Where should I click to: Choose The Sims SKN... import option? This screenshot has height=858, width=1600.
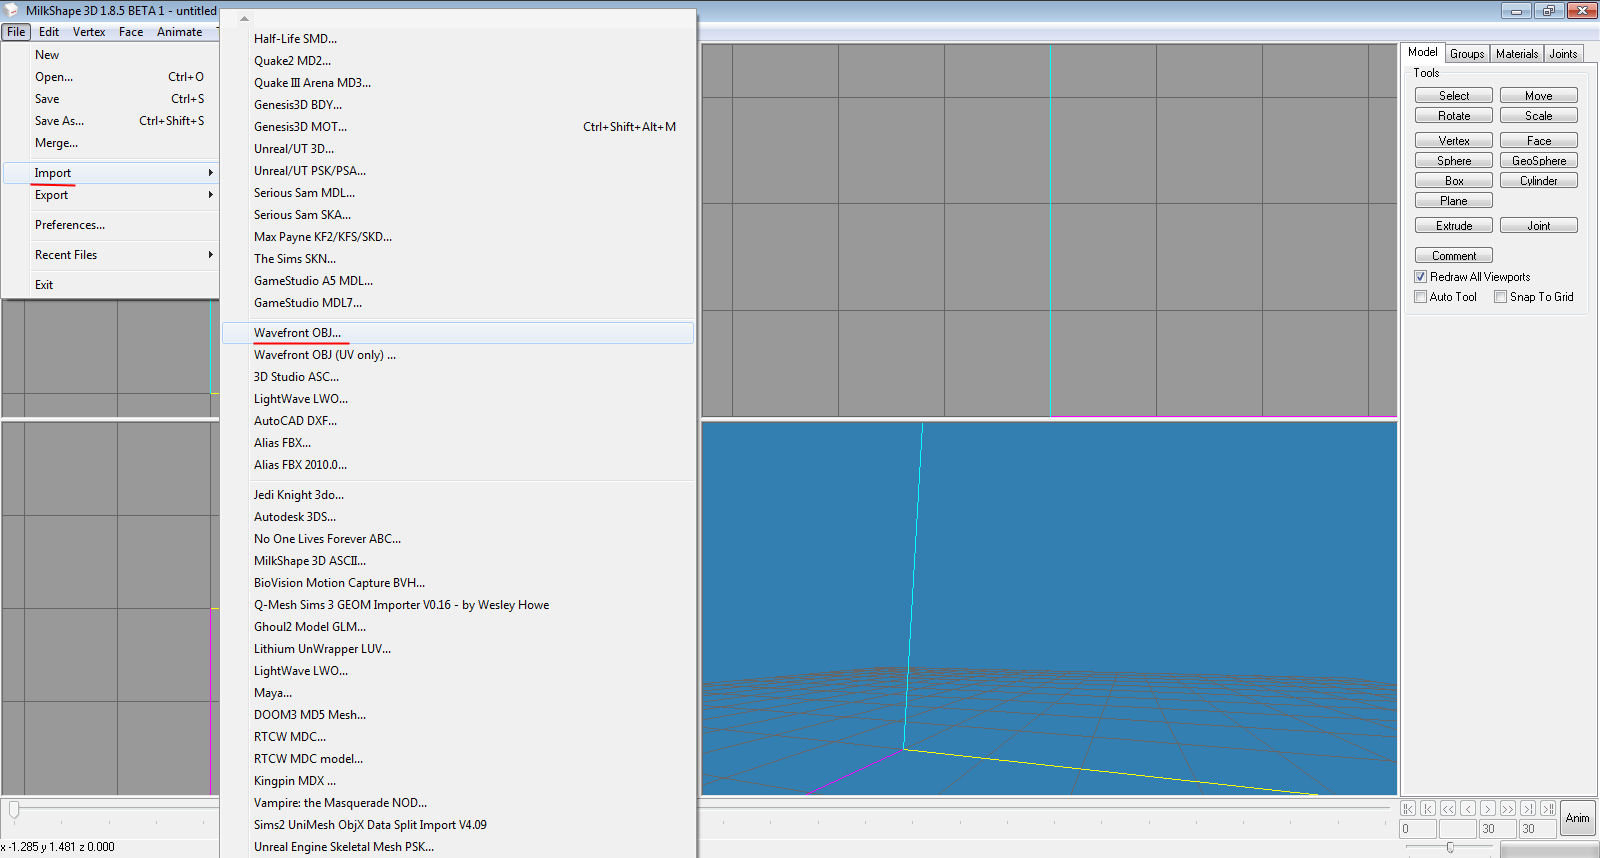point(457,259)
